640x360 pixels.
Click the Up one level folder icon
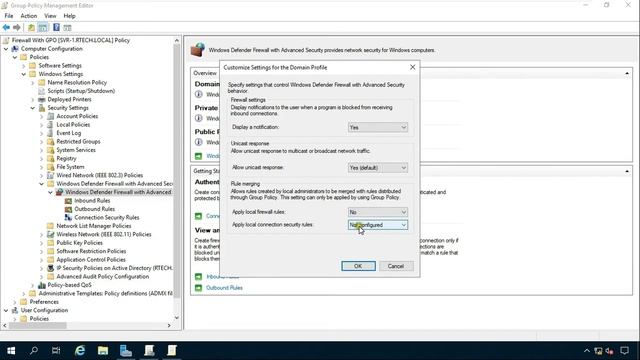pos(31,28)
